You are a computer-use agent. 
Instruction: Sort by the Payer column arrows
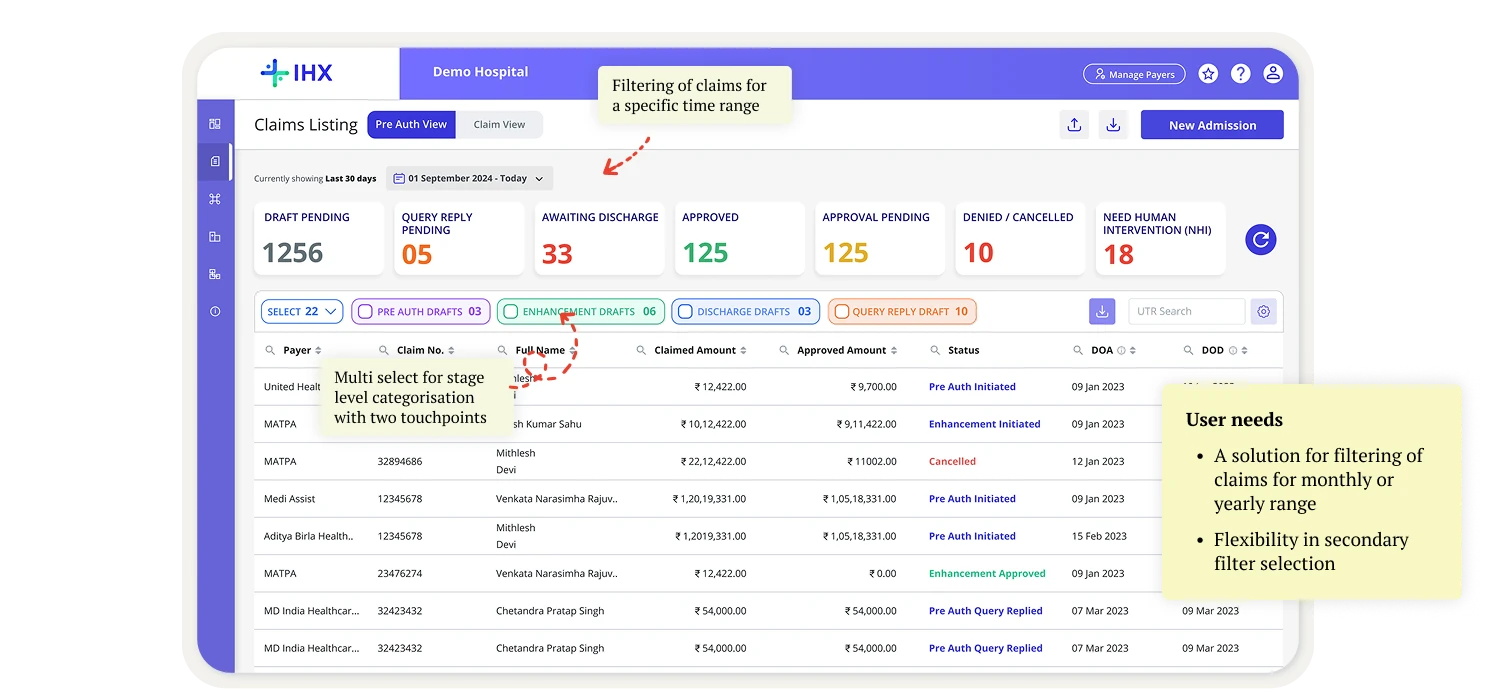tap(318, 351)
